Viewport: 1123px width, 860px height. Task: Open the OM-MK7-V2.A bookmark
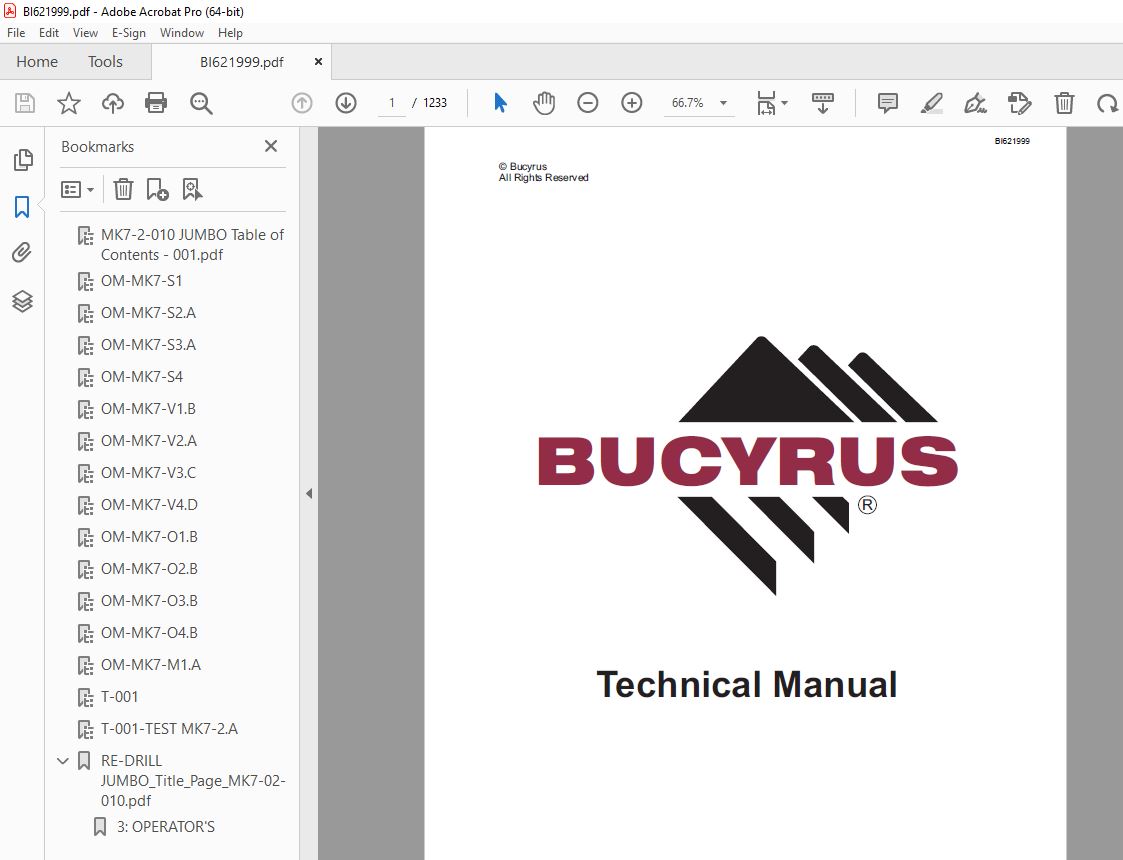pyautogui.click(x=149, y=440)
